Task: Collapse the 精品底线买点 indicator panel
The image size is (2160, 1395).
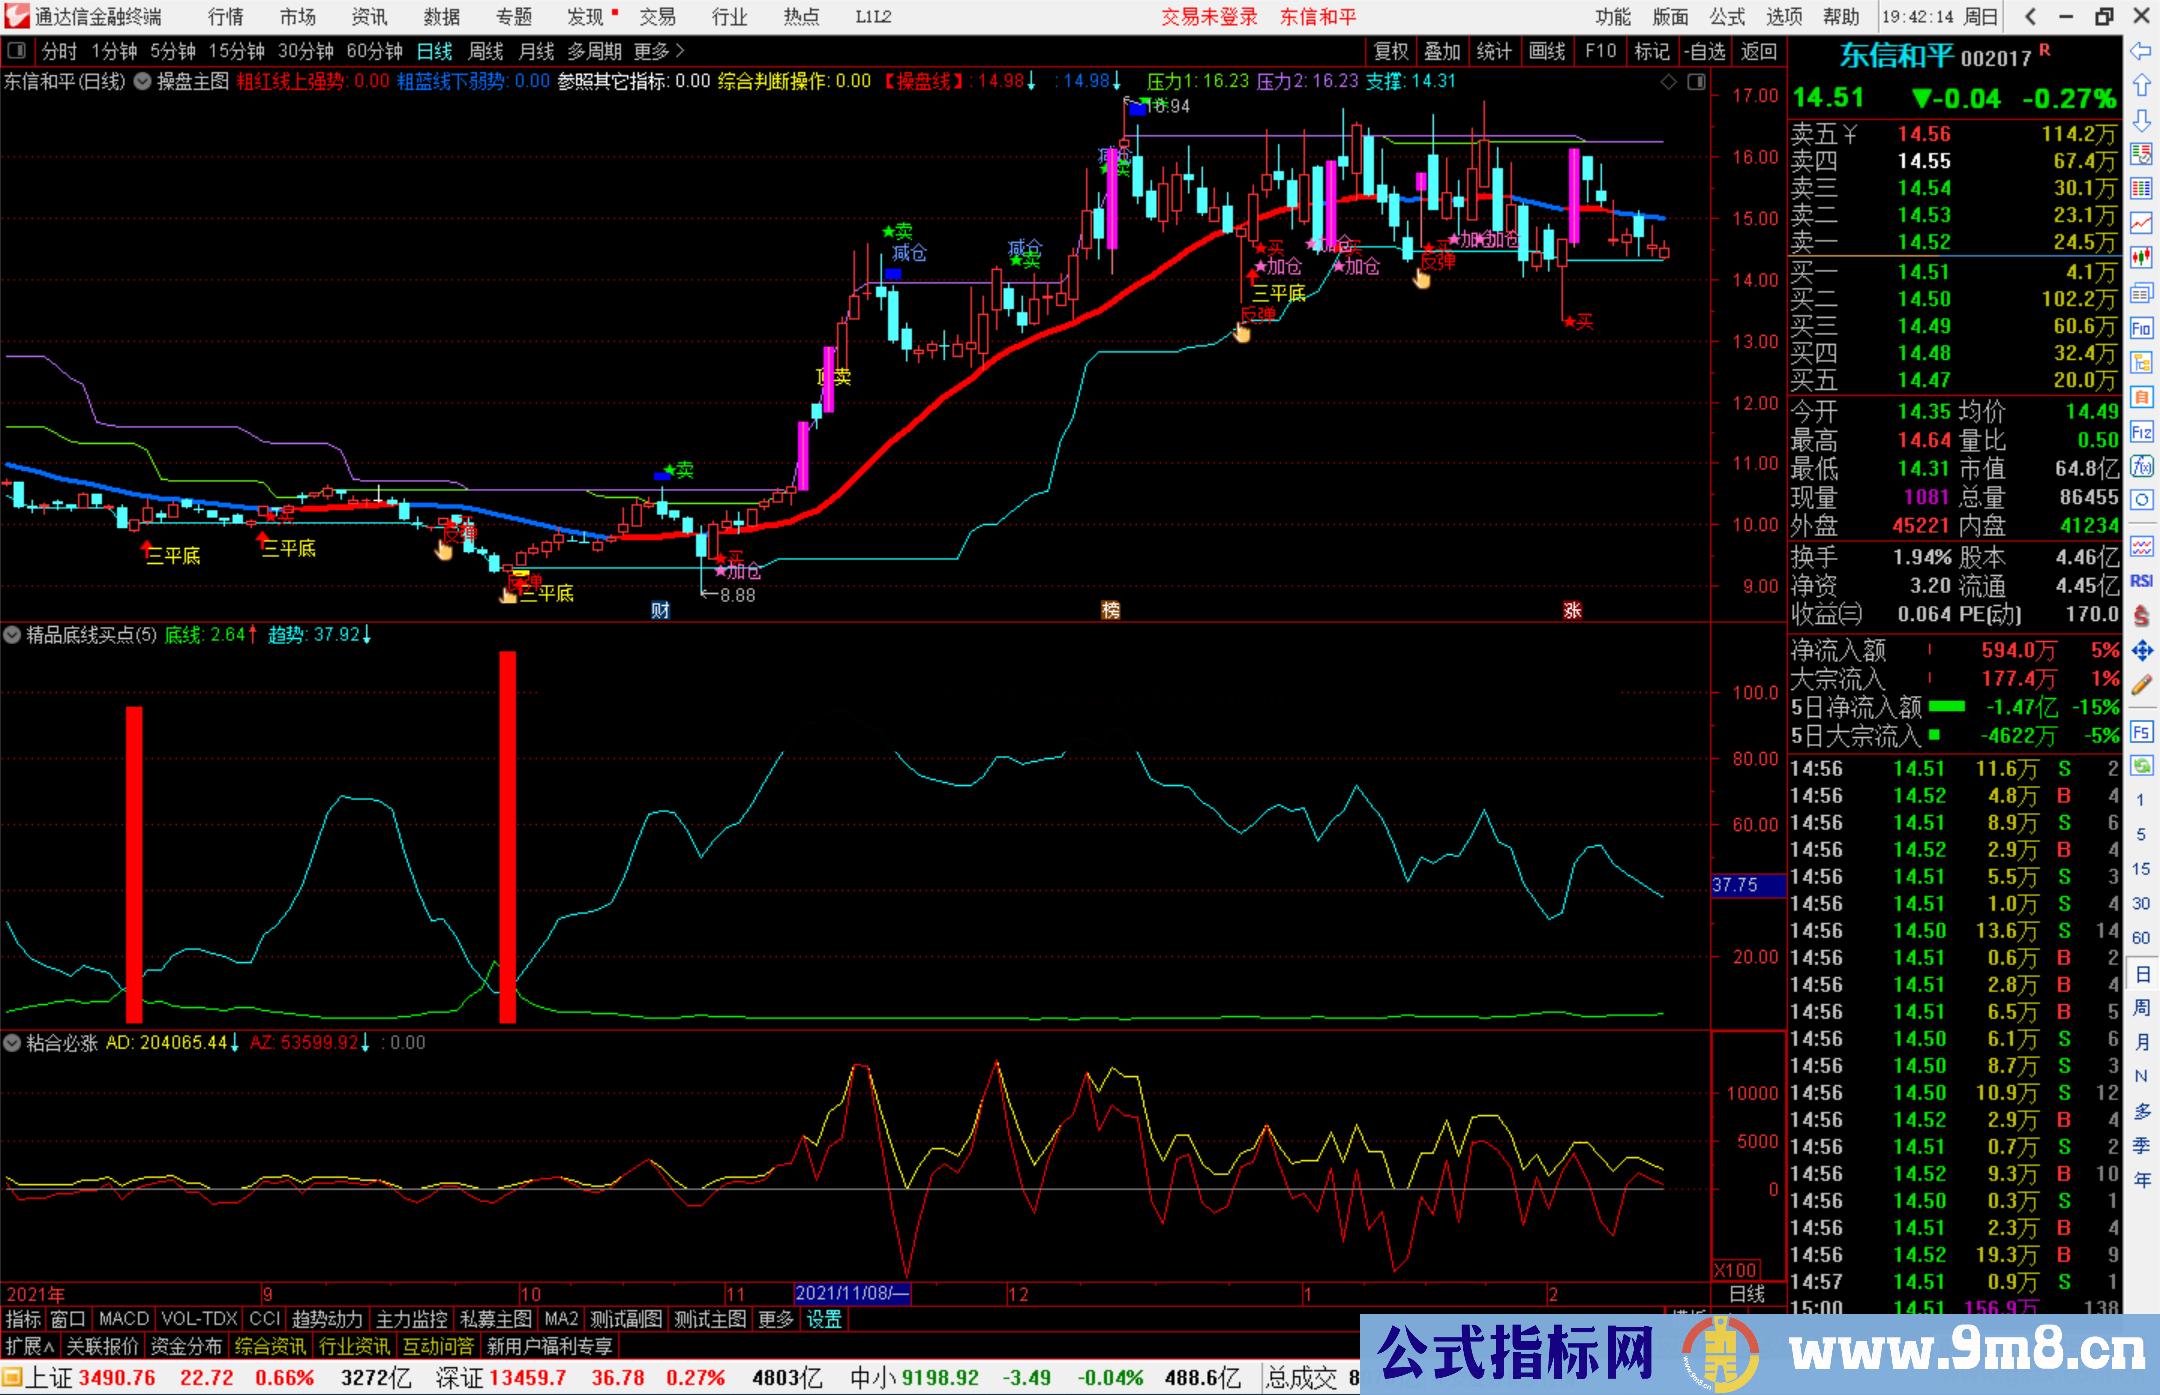Action: click(x=12, y=635)
